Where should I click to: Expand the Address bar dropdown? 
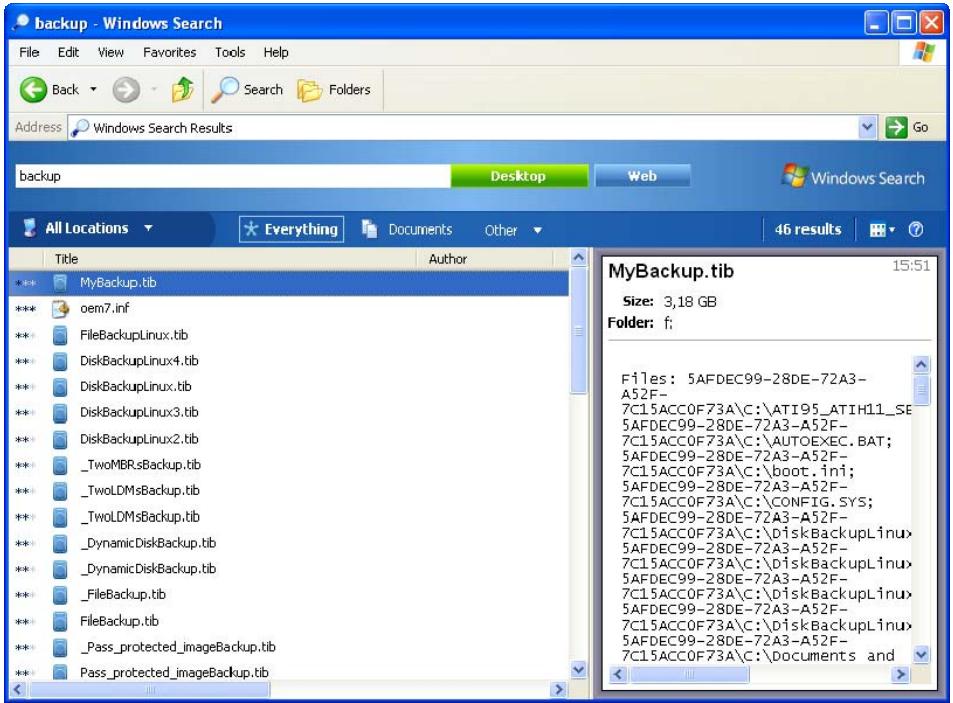click(867, 128)
